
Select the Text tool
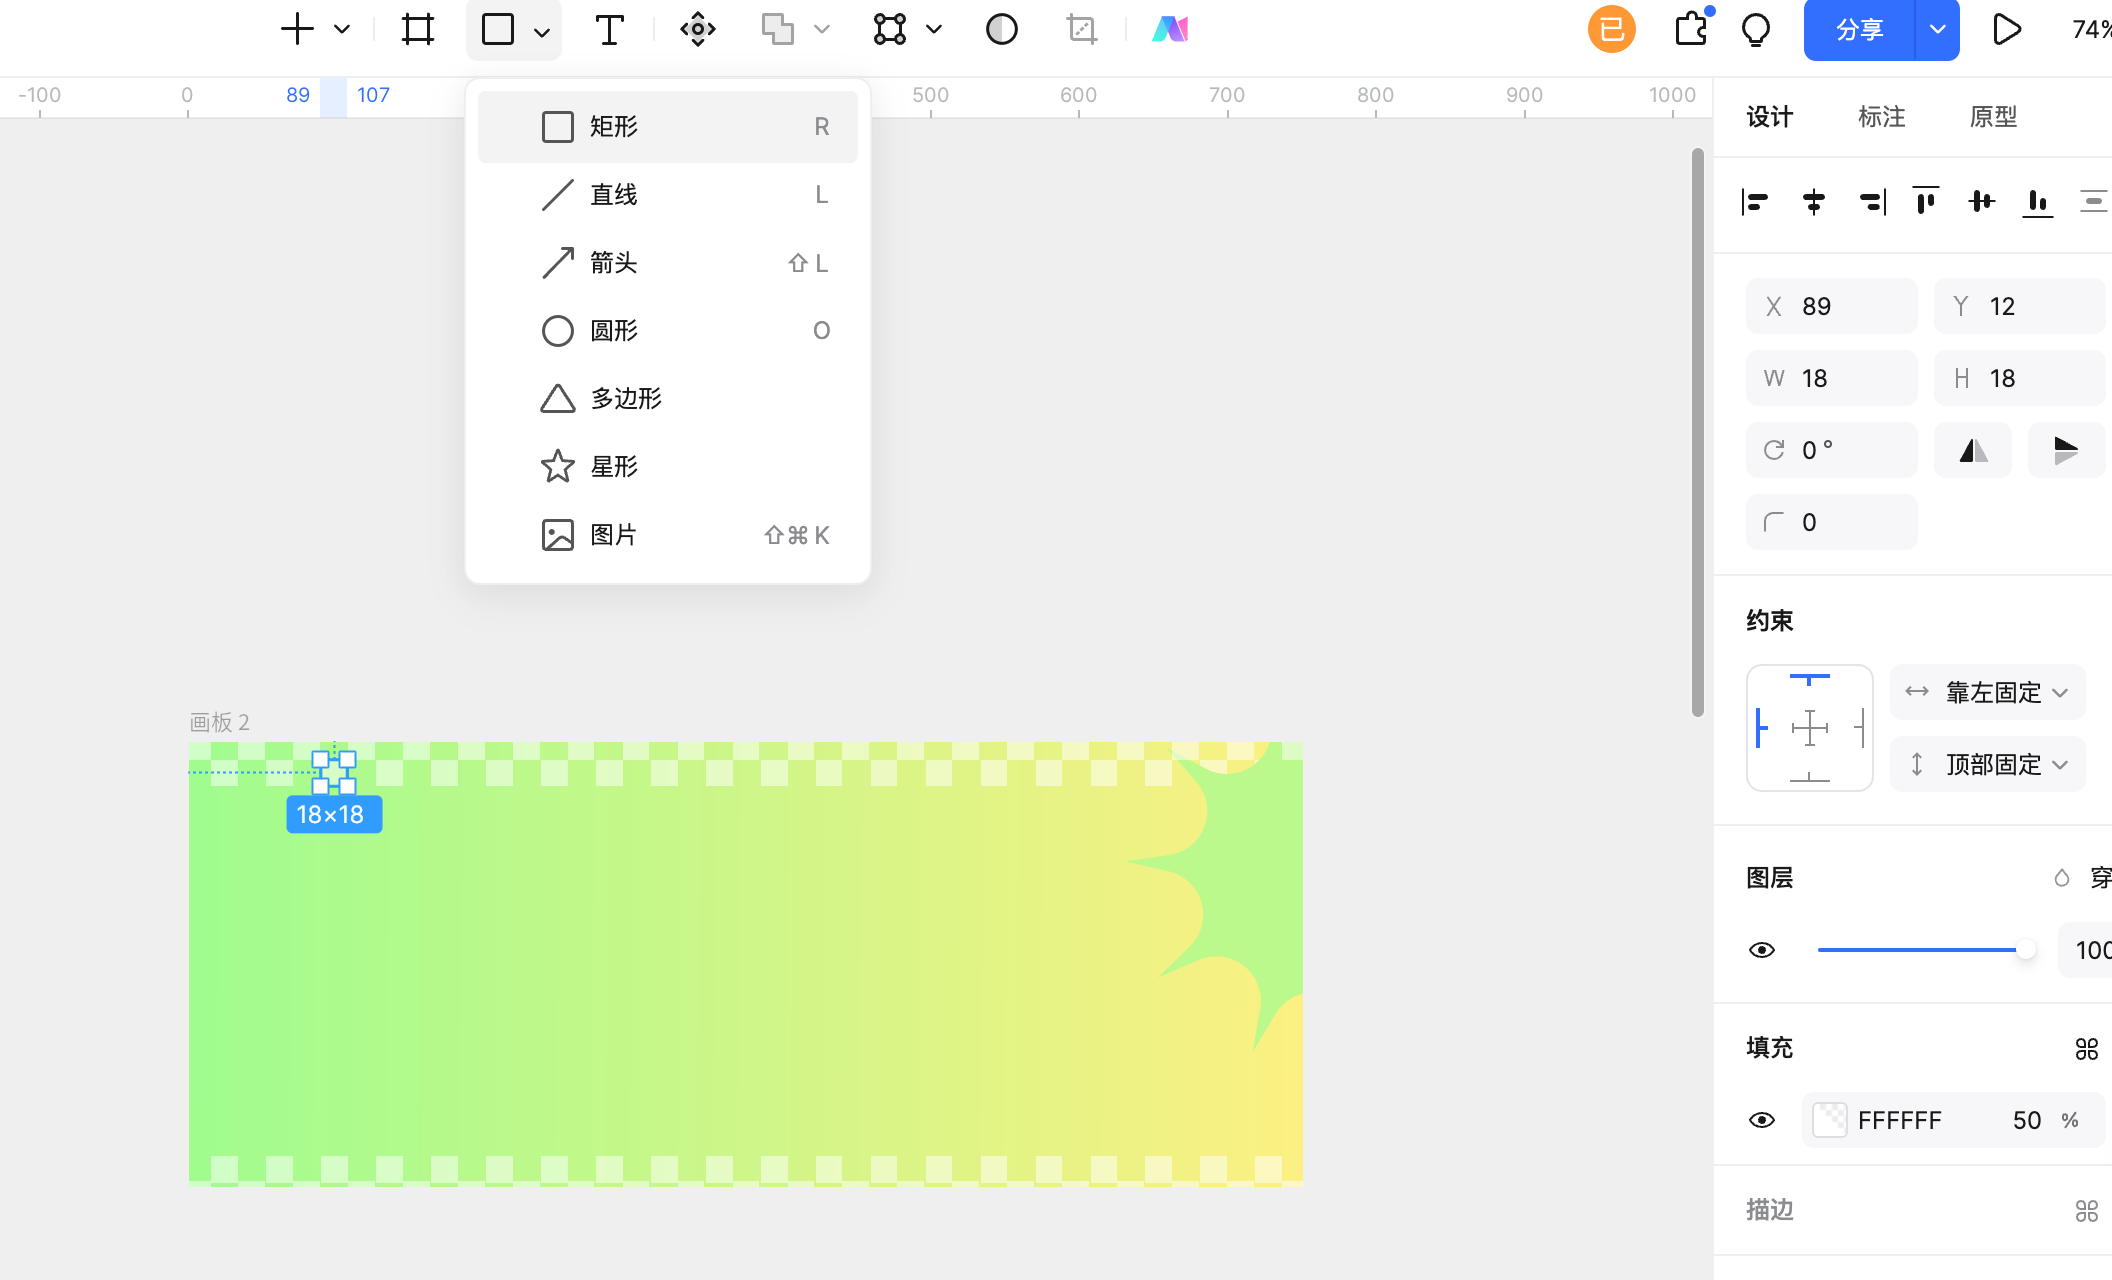[x=609, y=29]
